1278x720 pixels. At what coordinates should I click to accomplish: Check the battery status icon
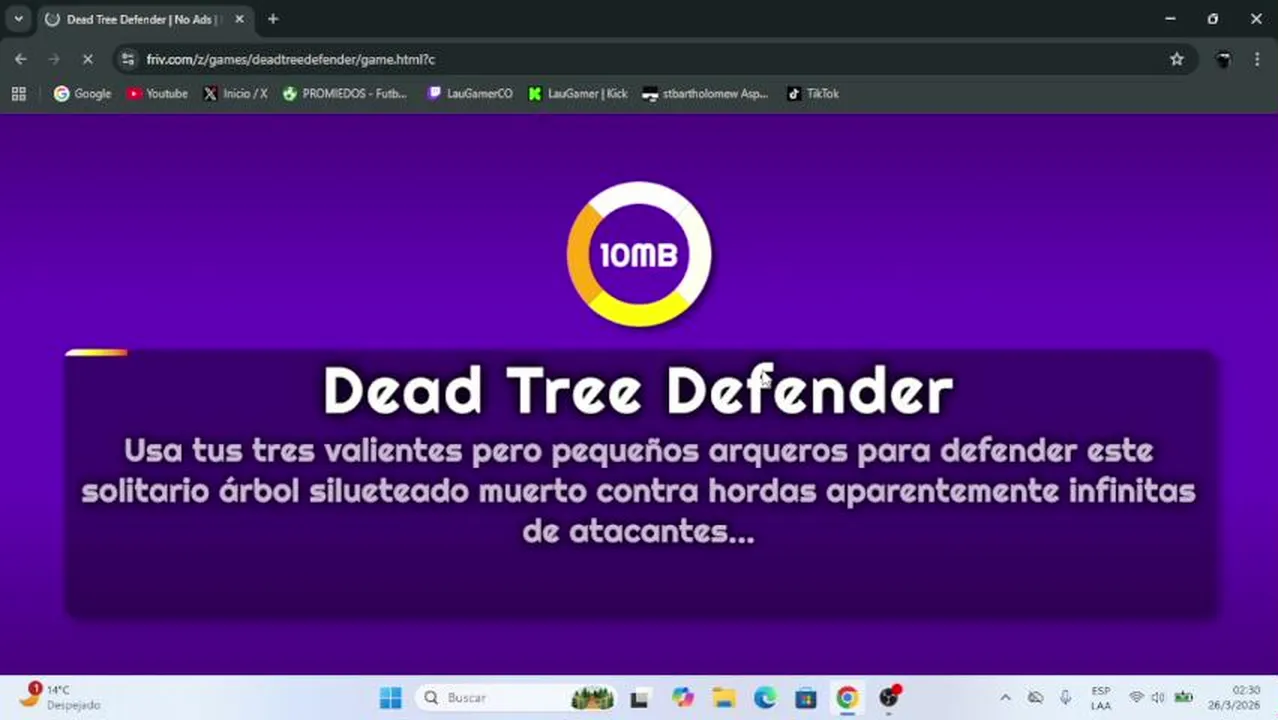pyautogui.click(x=1184, y=698)
